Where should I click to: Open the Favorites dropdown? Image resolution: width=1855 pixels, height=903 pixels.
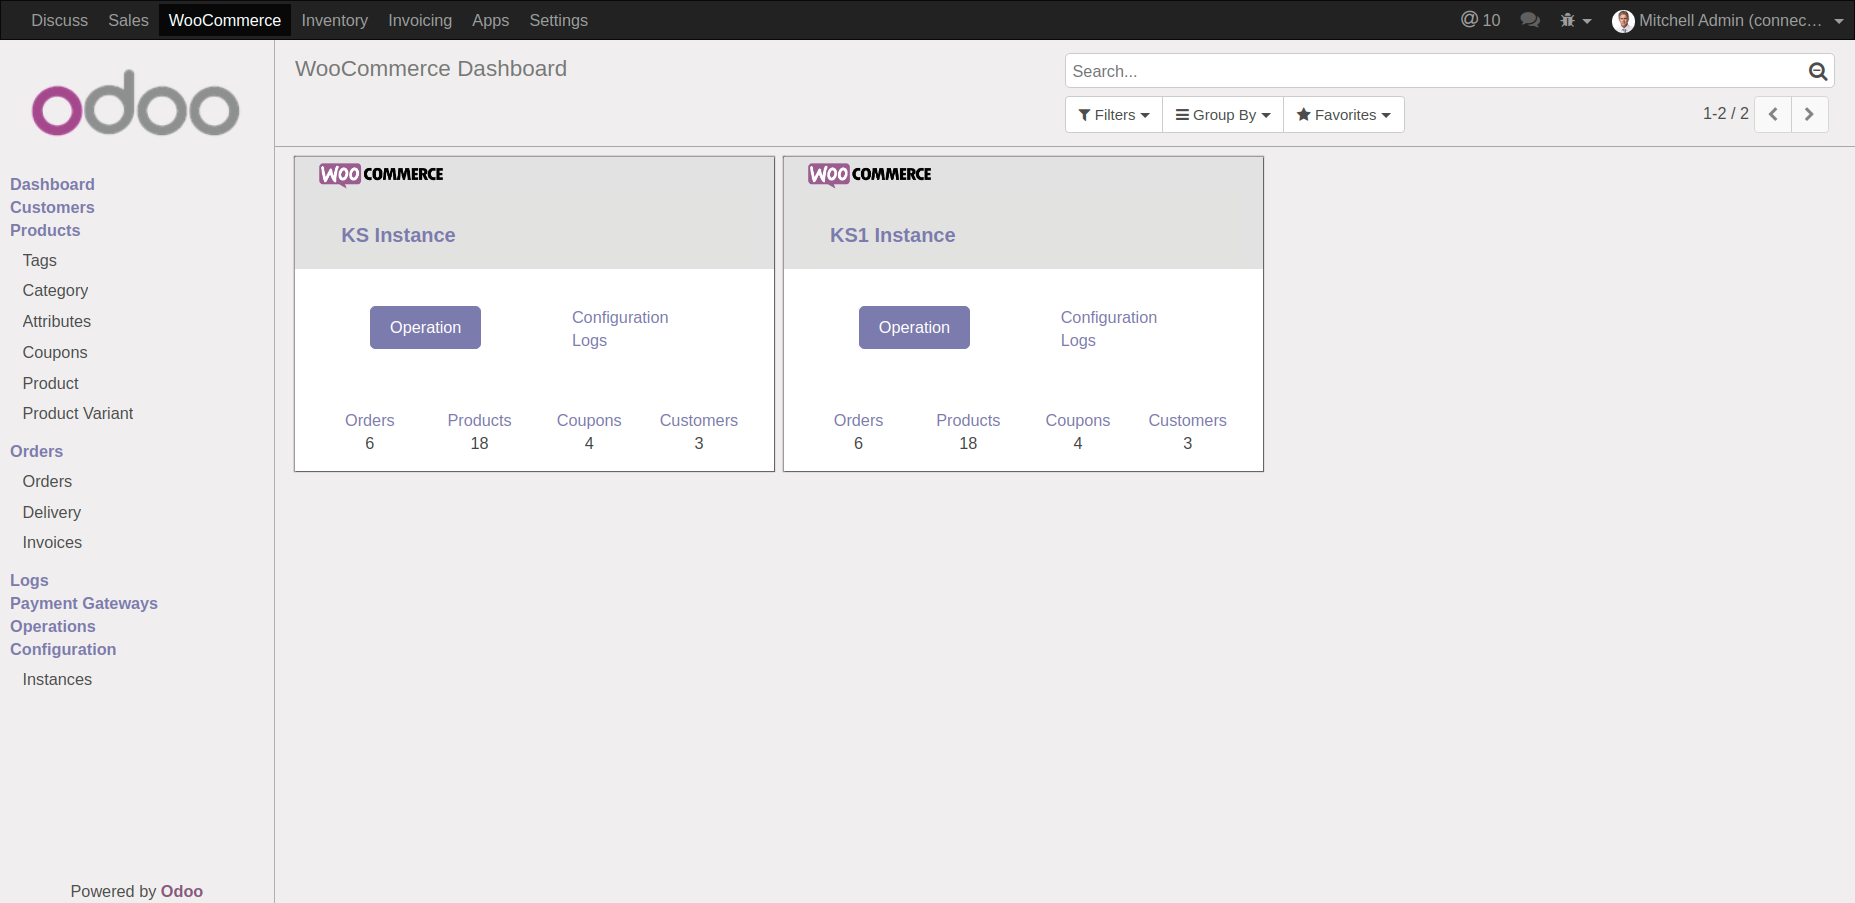pyautogui.click(x=1343, y=115)
